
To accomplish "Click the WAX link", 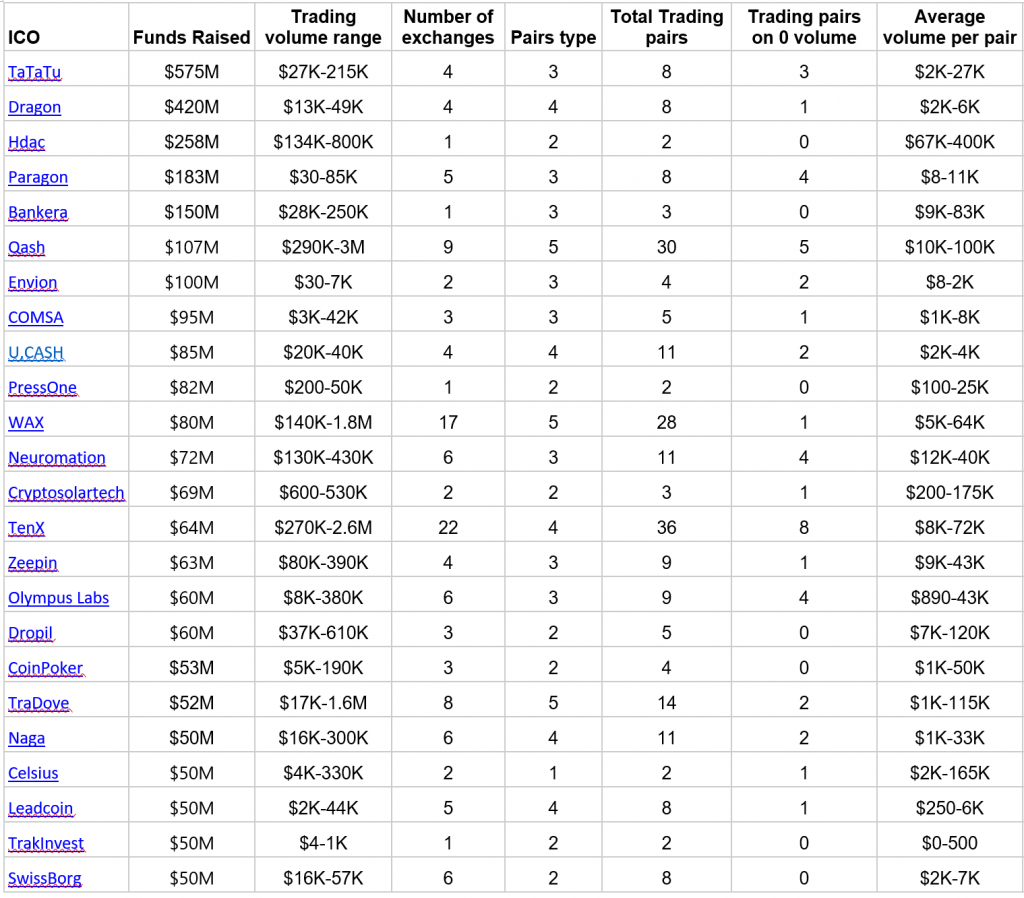I will point(26,423).
